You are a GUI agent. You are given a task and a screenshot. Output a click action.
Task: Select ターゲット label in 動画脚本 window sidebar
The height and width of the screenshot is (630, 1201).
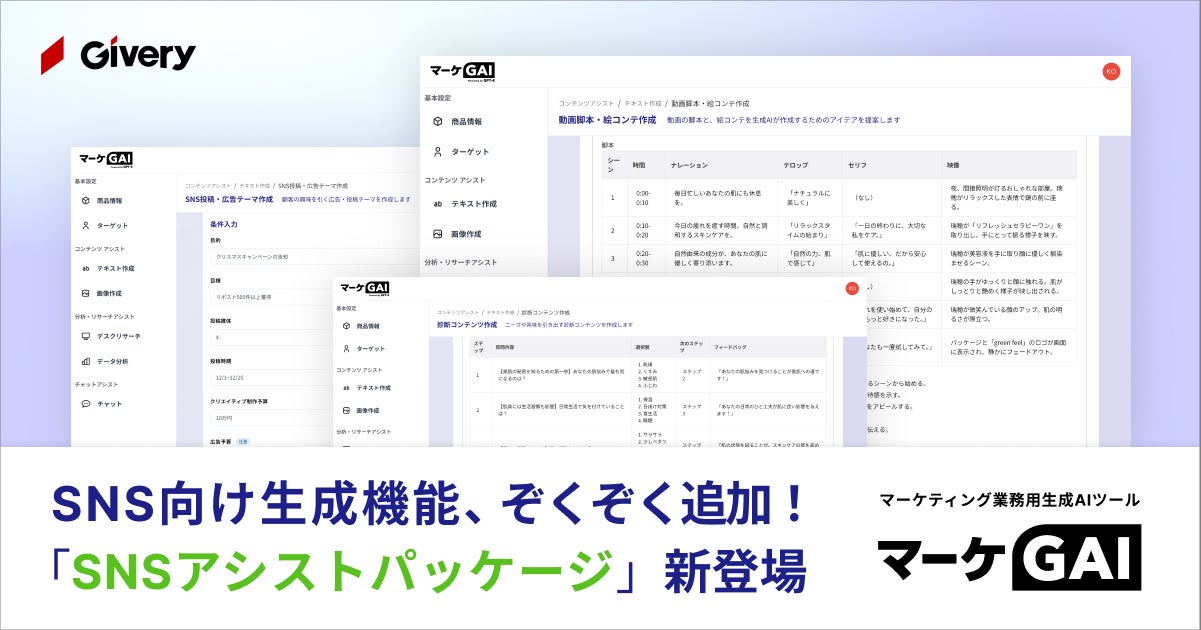(x=470, y=152)
